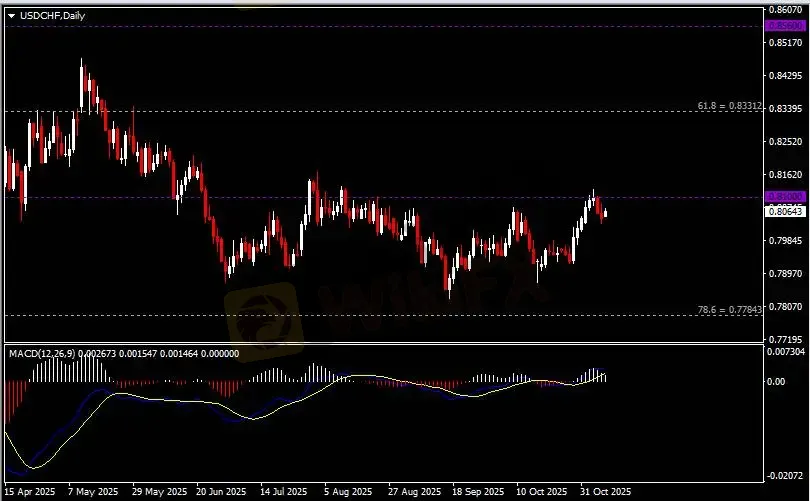Image resolution: width=810 pixels, height=501 pixels.
Task: Select the MACD(12,26,9) indicator label
Action: 42,354
